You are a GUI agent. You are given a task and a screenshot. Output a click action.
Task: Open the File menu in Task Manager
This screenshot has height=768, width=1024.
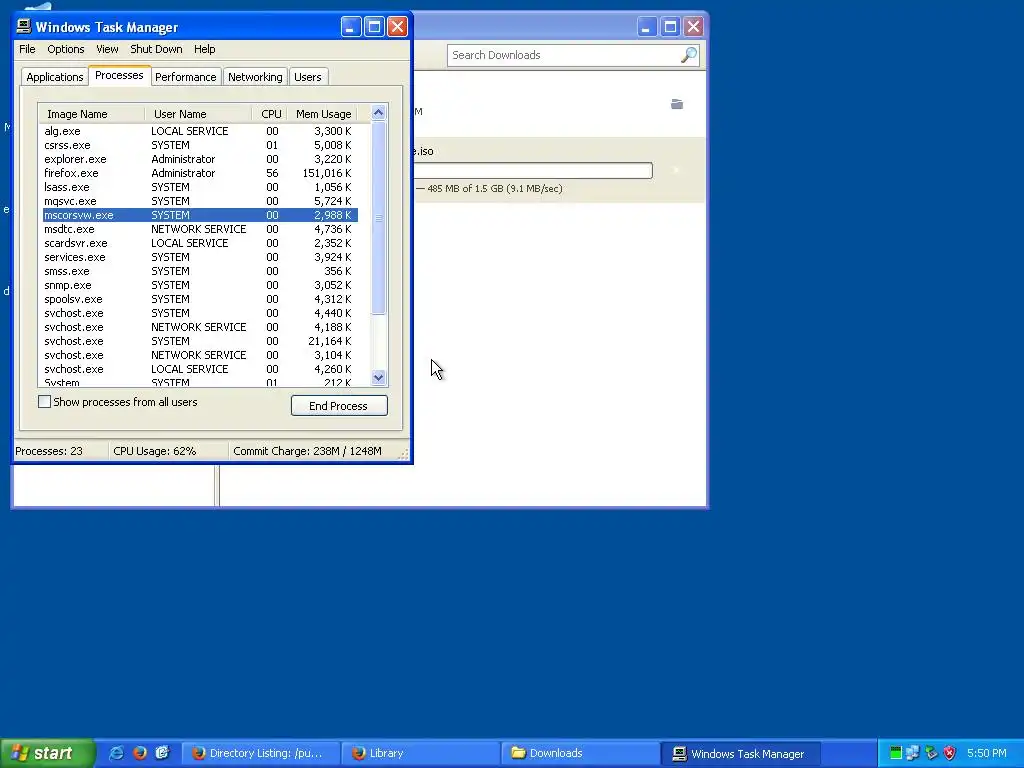[27, 49]
